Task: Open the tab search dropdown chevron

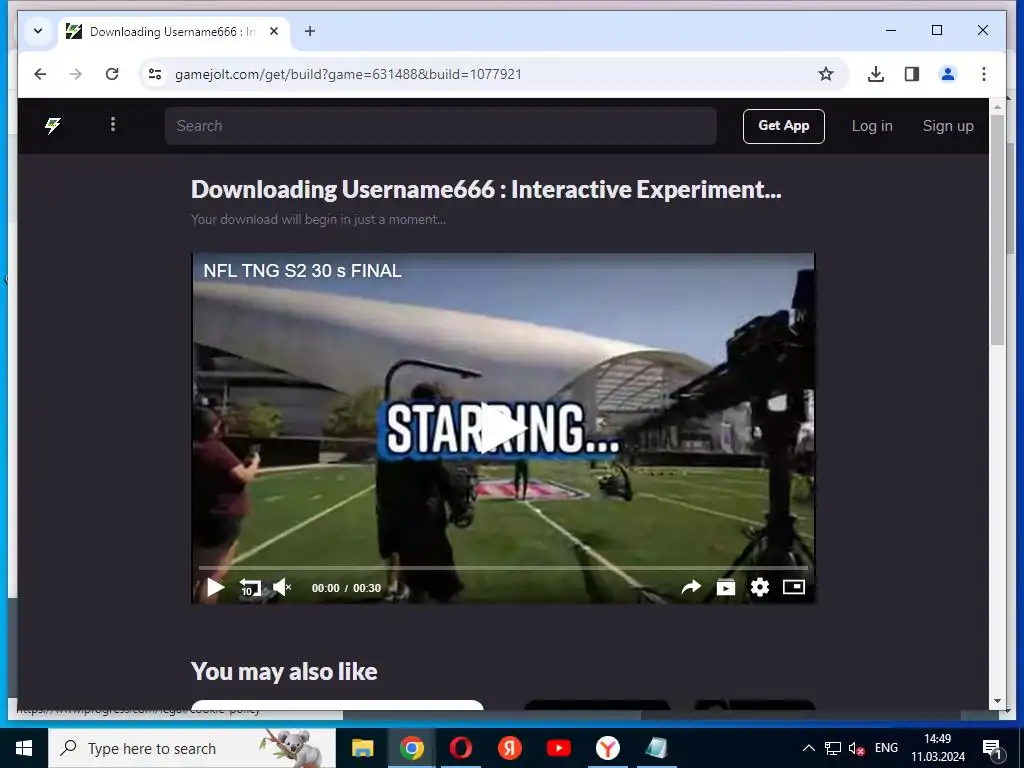Action: click(x=38, y=31)
